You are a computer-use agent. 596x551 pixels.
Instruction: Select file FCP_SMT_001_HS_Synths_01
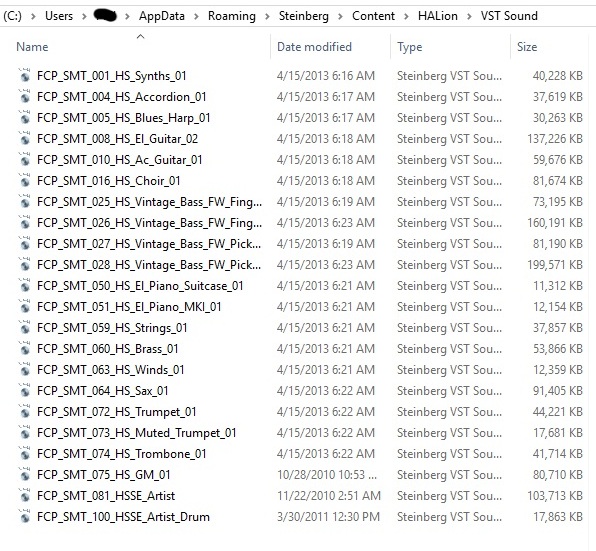[x=112, y=76]
